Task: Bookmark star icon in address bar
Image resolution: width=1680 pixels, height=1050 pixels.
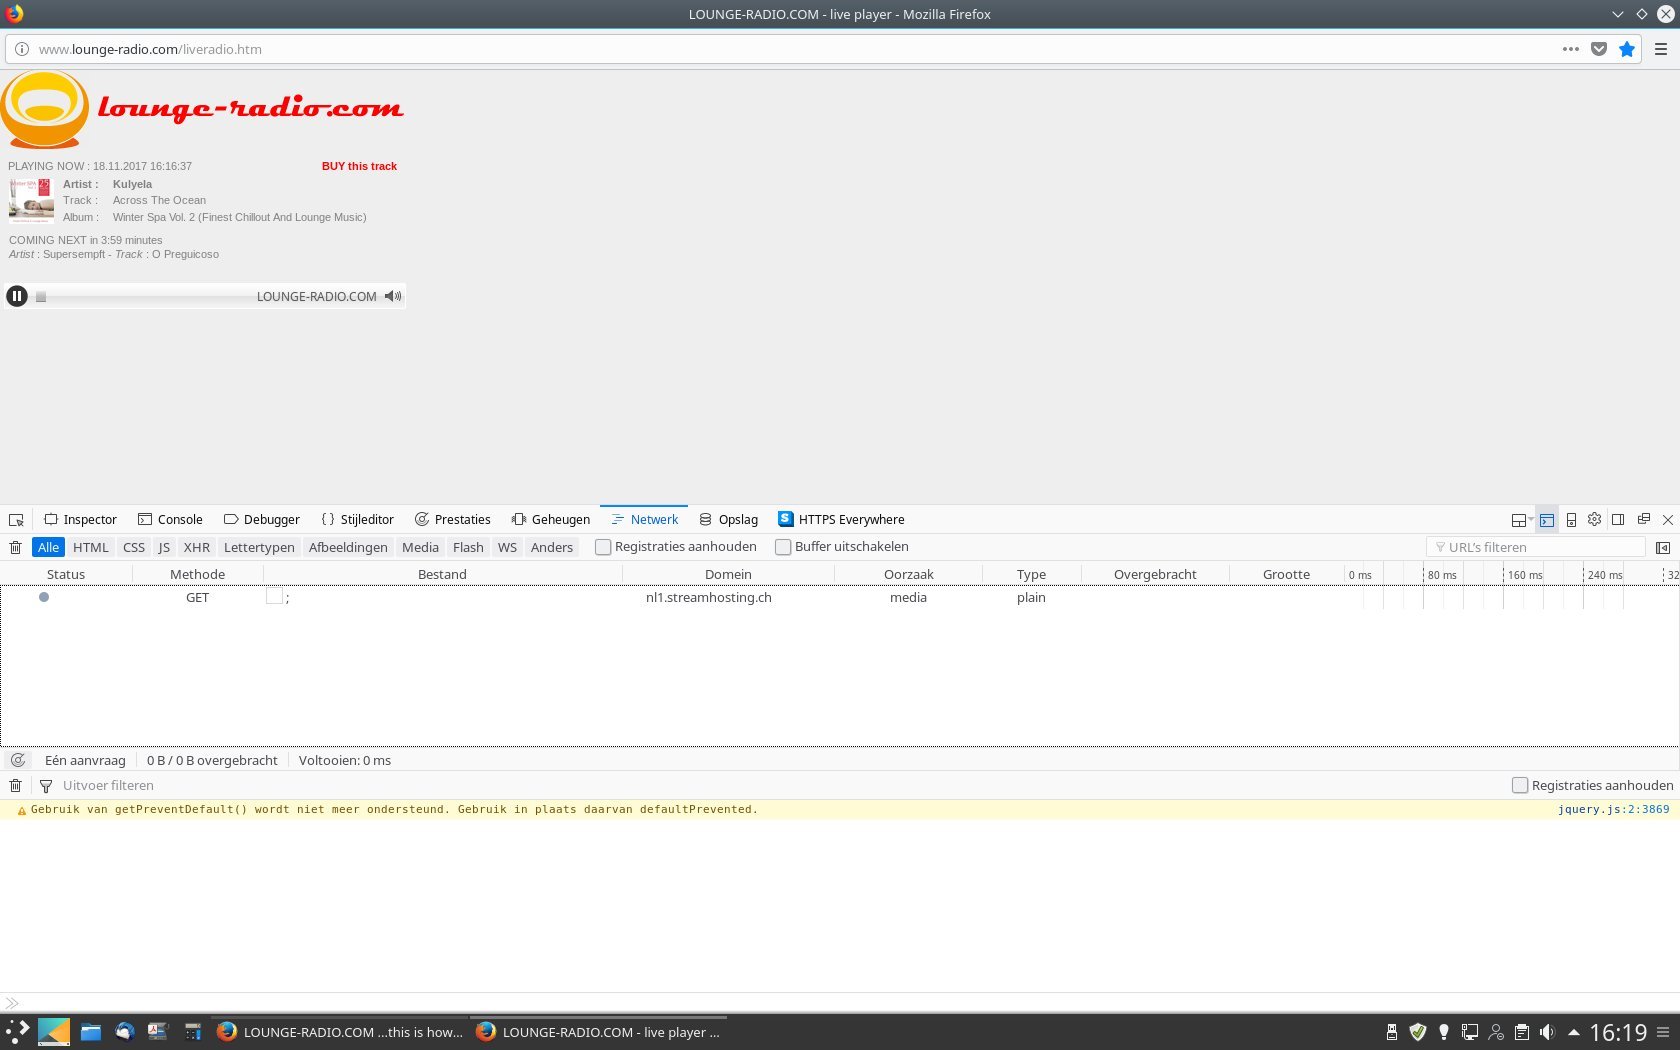Action: 1627,49
